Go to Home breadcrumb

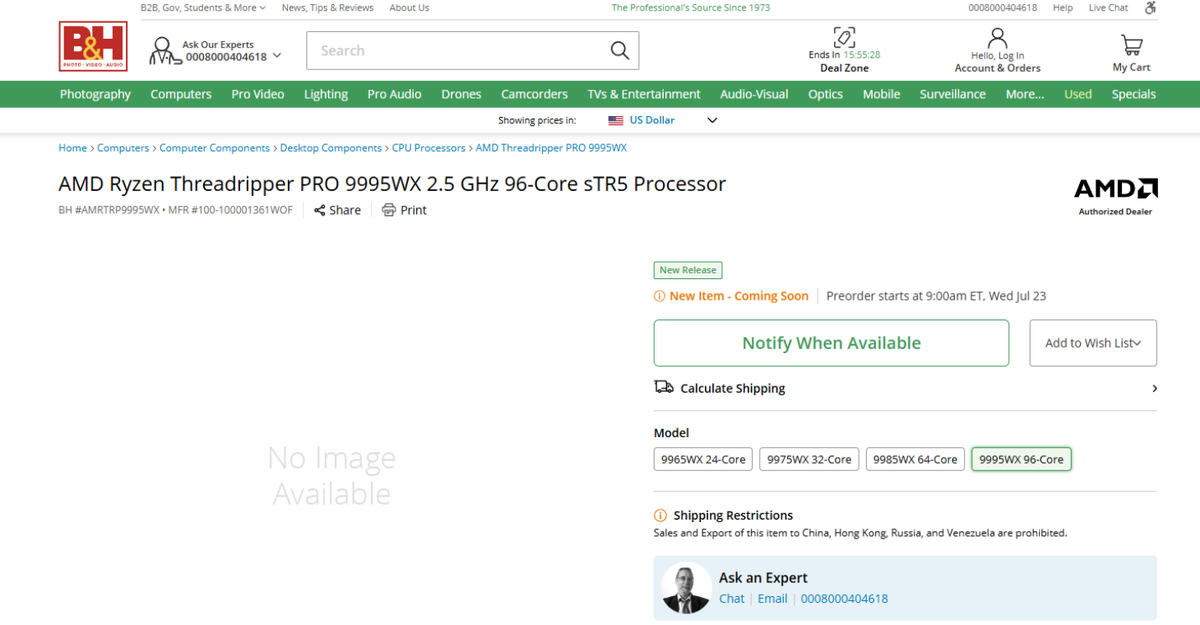tap(73, 148)
